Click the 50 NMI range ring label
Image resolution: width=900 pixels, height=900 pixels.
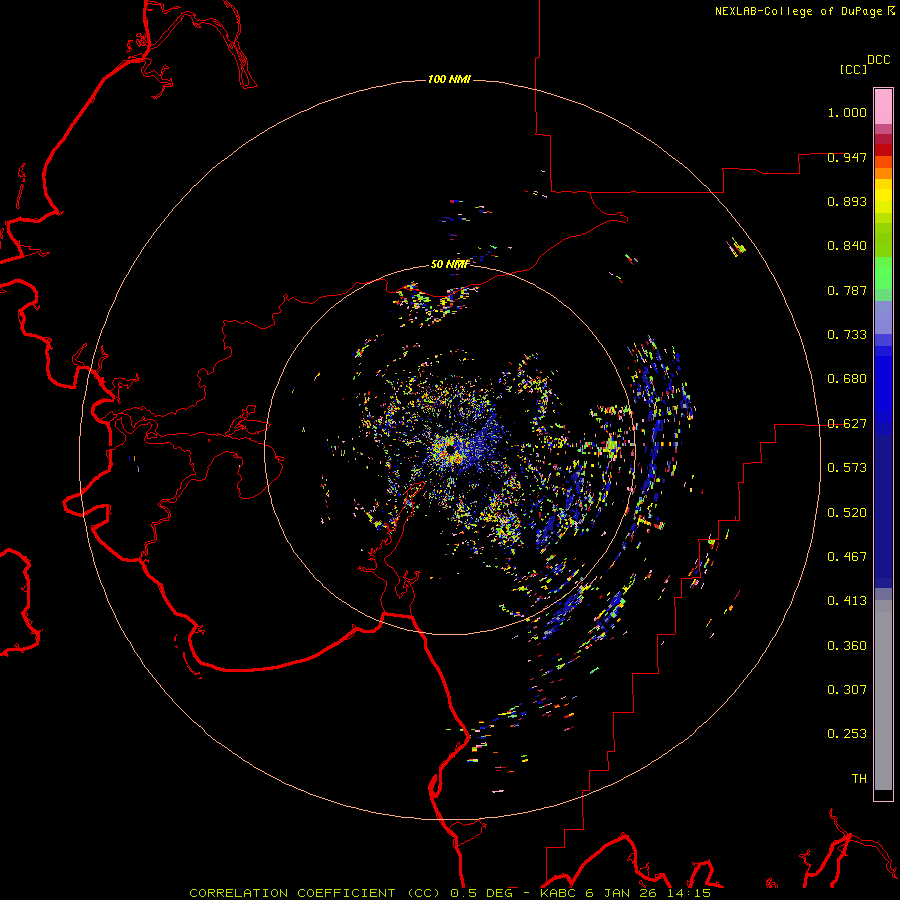[x=449, y=264]
